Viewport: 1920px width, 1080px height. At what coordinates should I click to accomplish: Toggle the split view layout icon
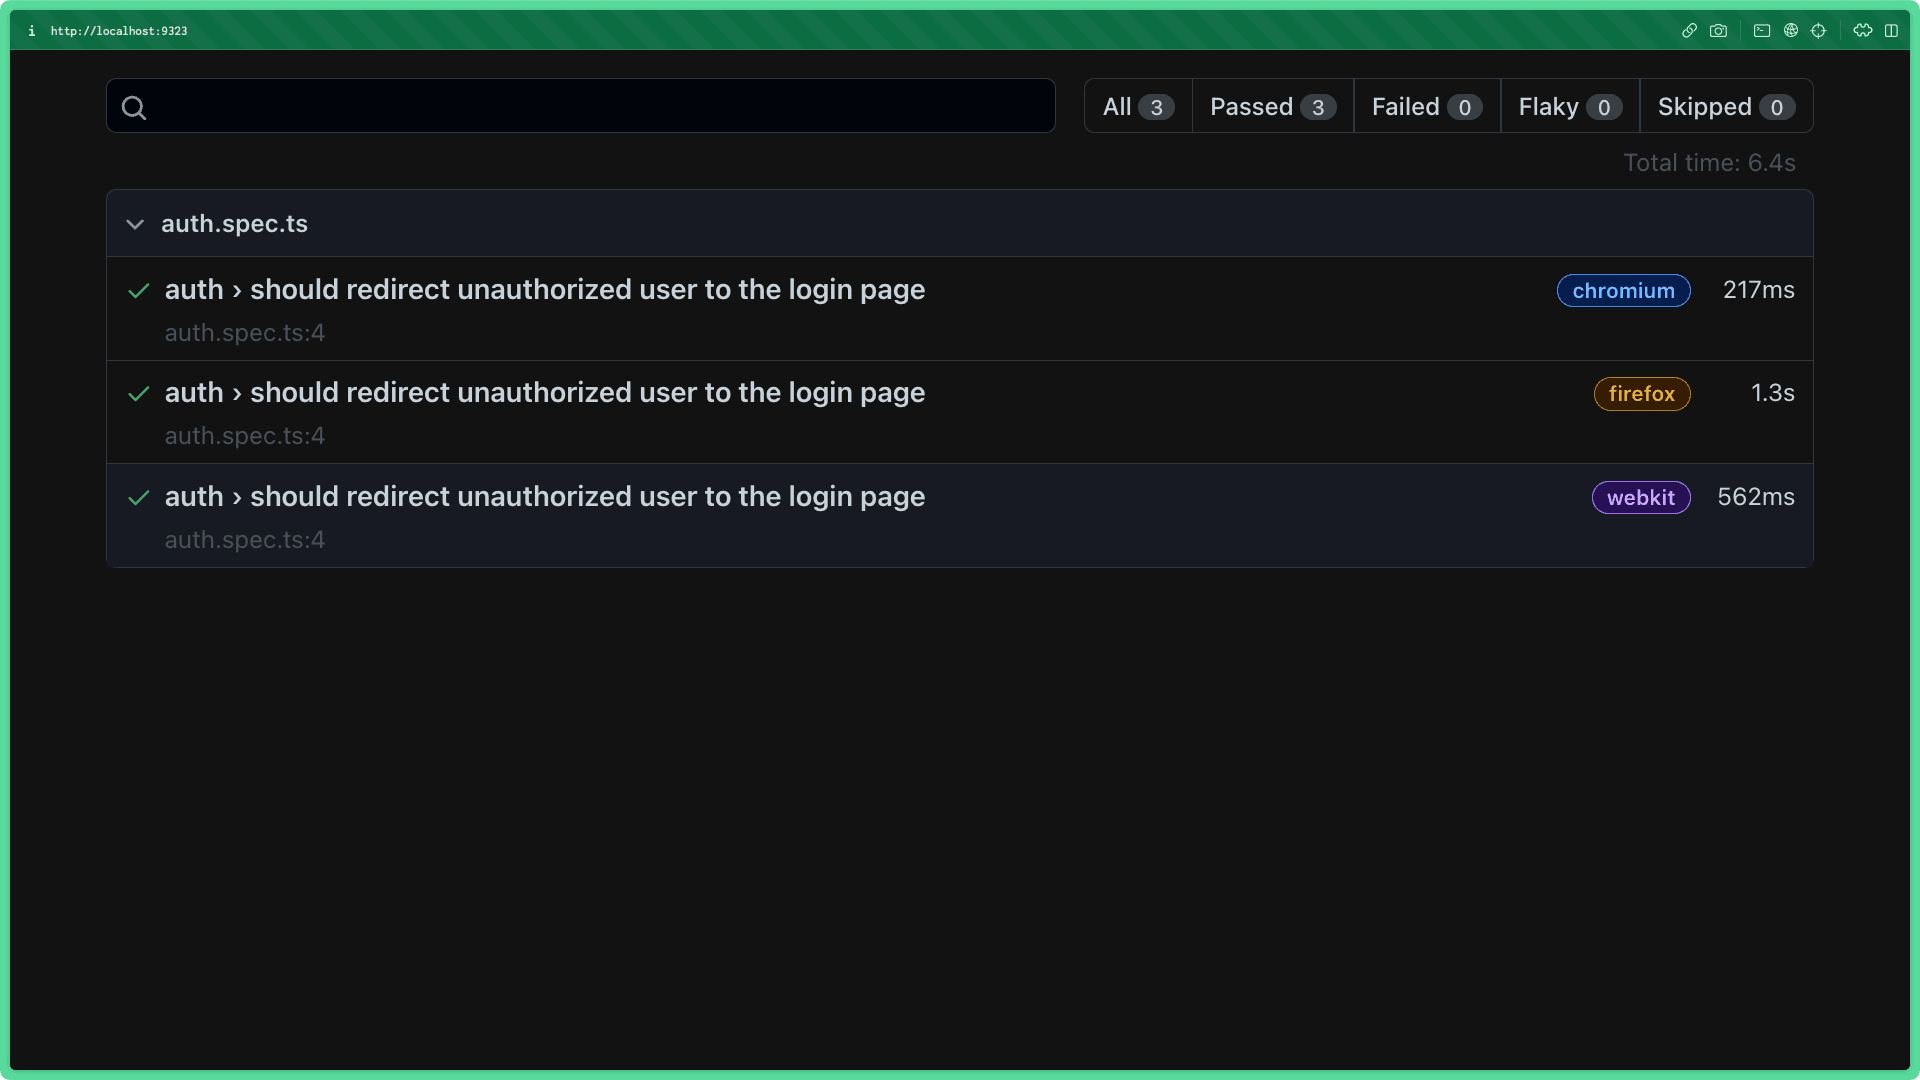tap(1891, 31)
